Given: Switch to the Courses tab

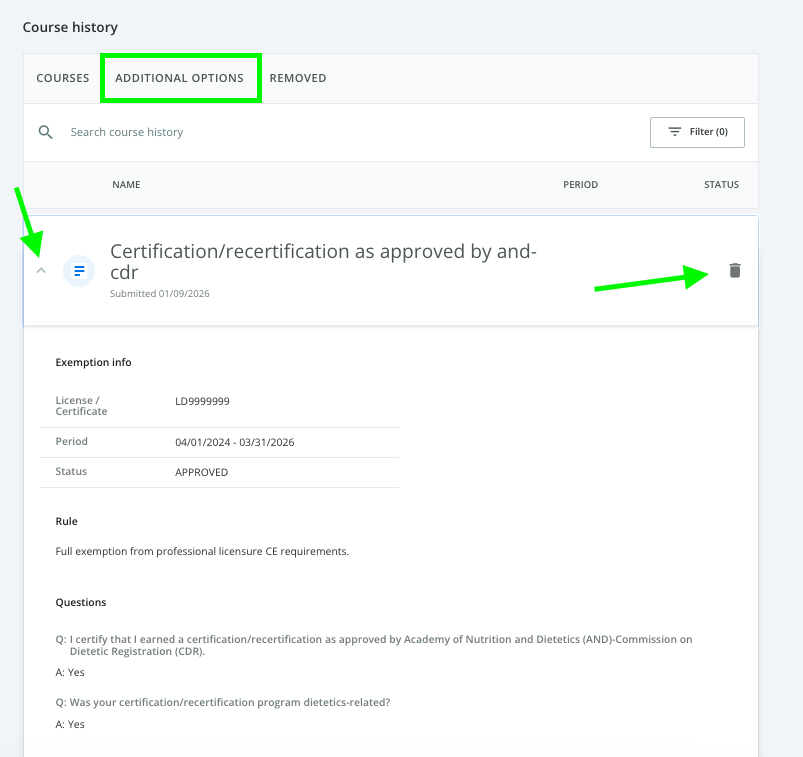Looking at the screenshot, I should click(x=63, y=78).
